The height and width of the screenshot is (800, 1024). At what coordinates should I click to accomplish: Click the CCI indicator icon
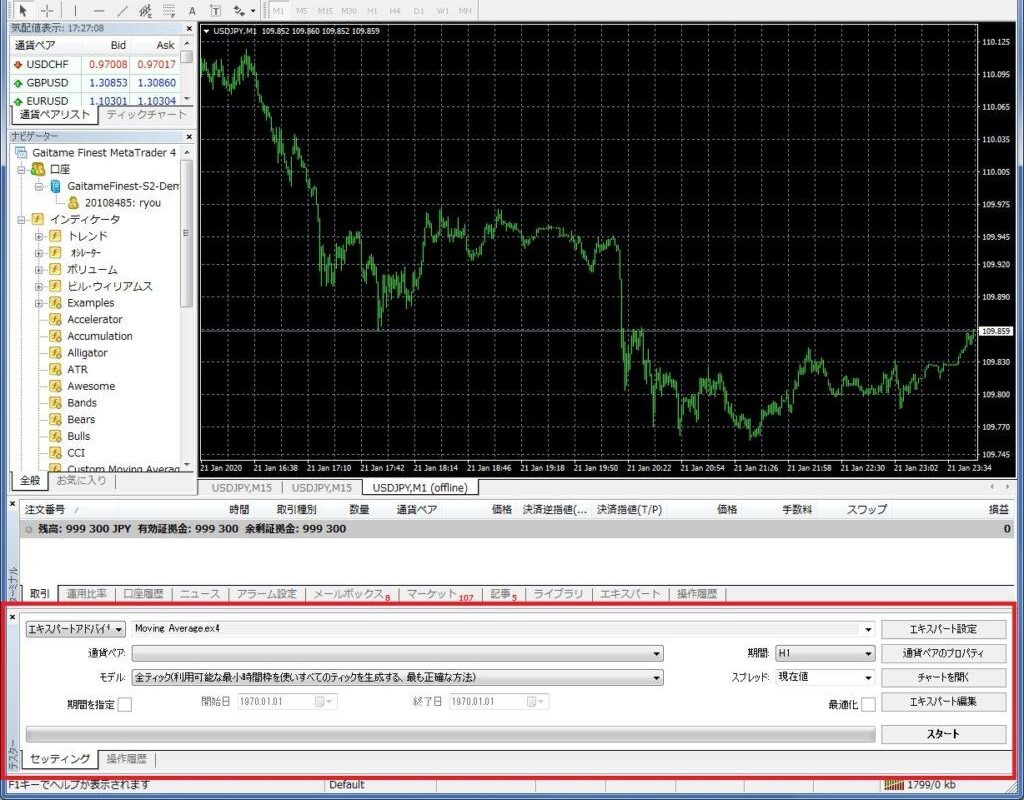click(x=56, y=453)
